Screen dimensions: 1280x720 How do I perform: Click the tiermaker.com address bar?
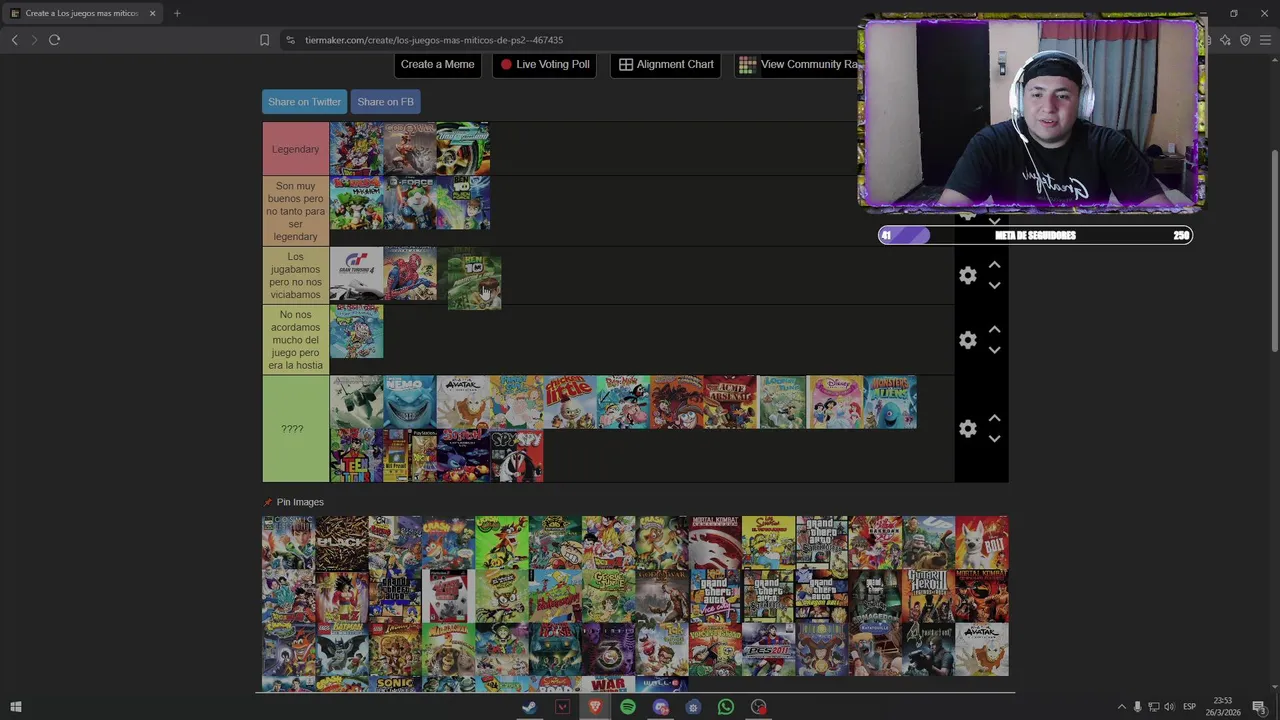pos(570,40)
